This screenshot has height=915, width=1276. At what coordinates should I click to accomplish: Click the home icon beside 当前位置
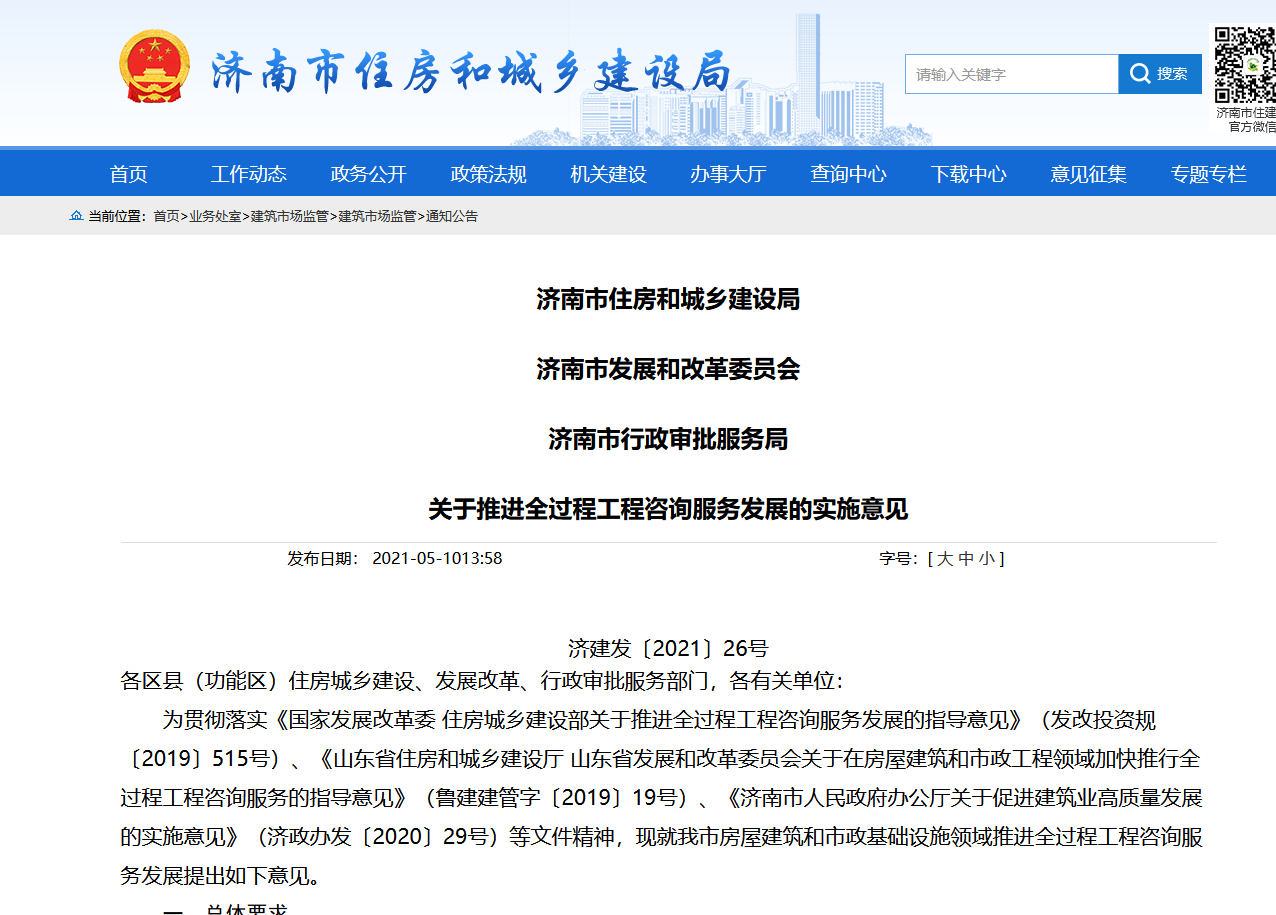coord(76,216)
